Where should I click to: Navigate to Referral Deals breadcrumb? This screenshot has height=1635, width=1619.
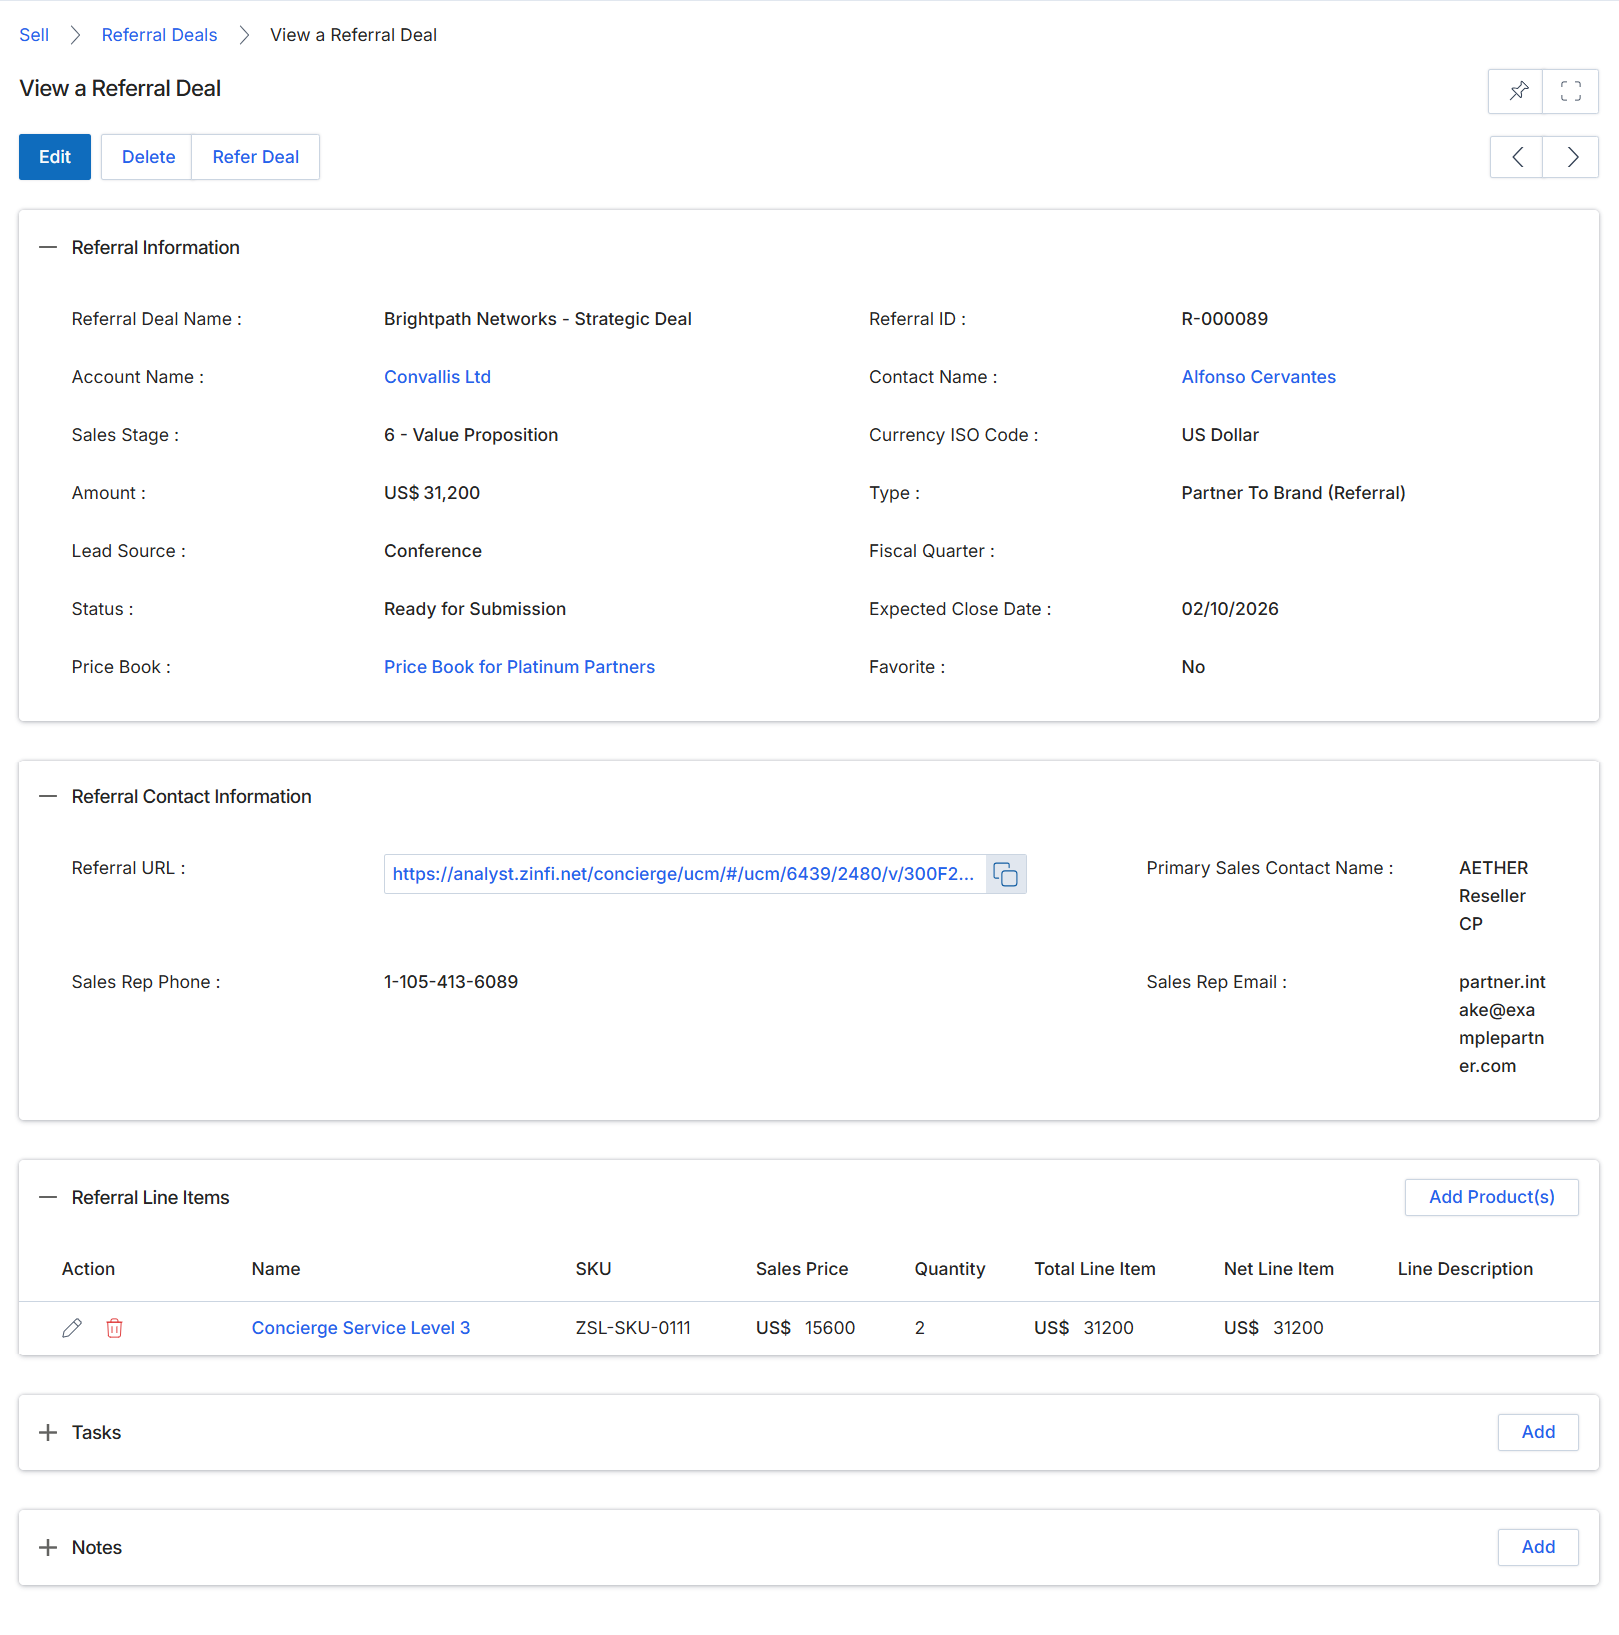pos(159,35)
